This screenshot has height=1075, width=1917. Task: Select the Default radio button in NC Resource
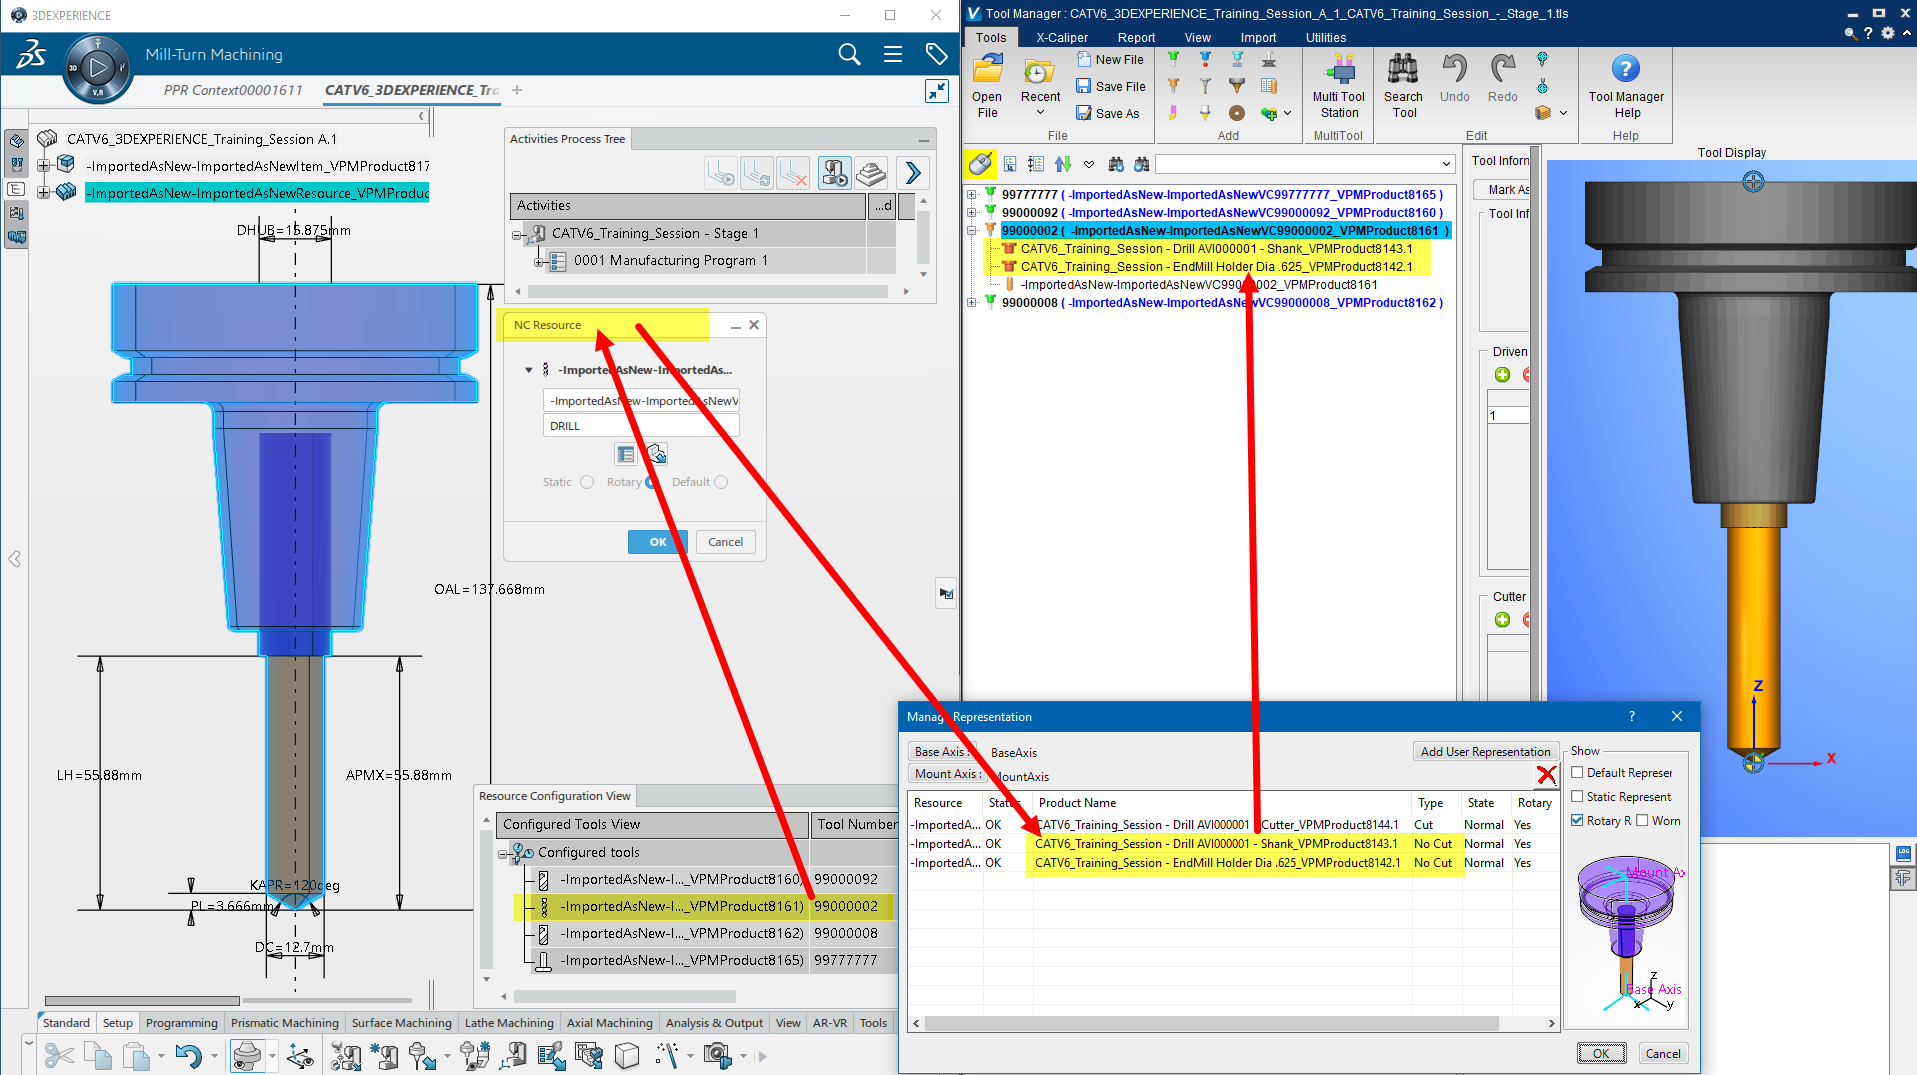tap(721, 482)
